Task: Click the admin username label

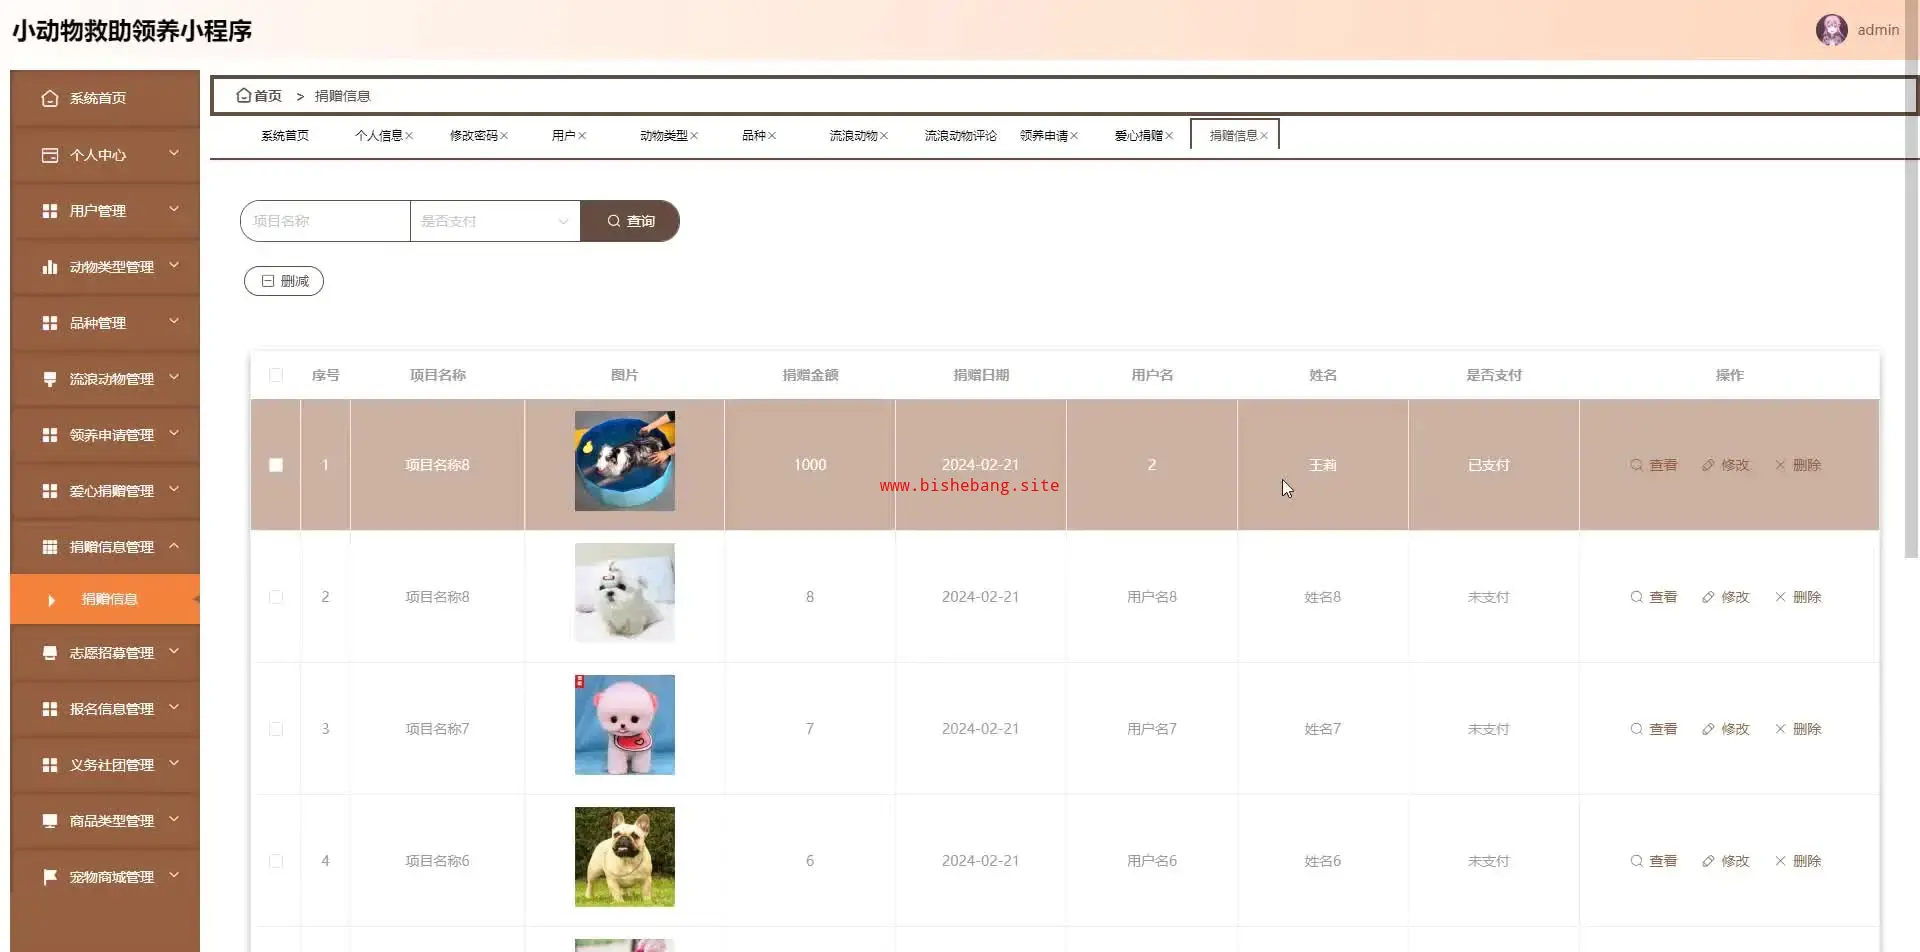Action: (x=1878, y=30)
